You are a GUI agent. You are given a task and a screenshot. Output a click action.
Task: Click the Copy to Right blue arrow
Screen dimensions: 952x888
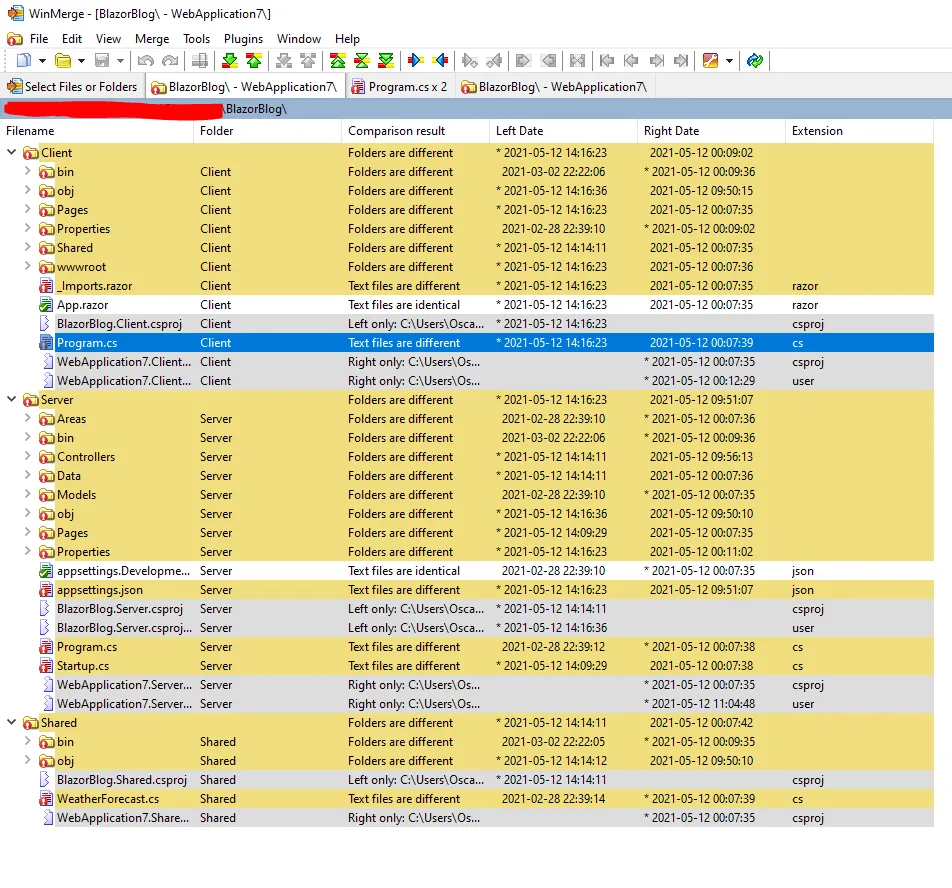click(x=416, y=60)
